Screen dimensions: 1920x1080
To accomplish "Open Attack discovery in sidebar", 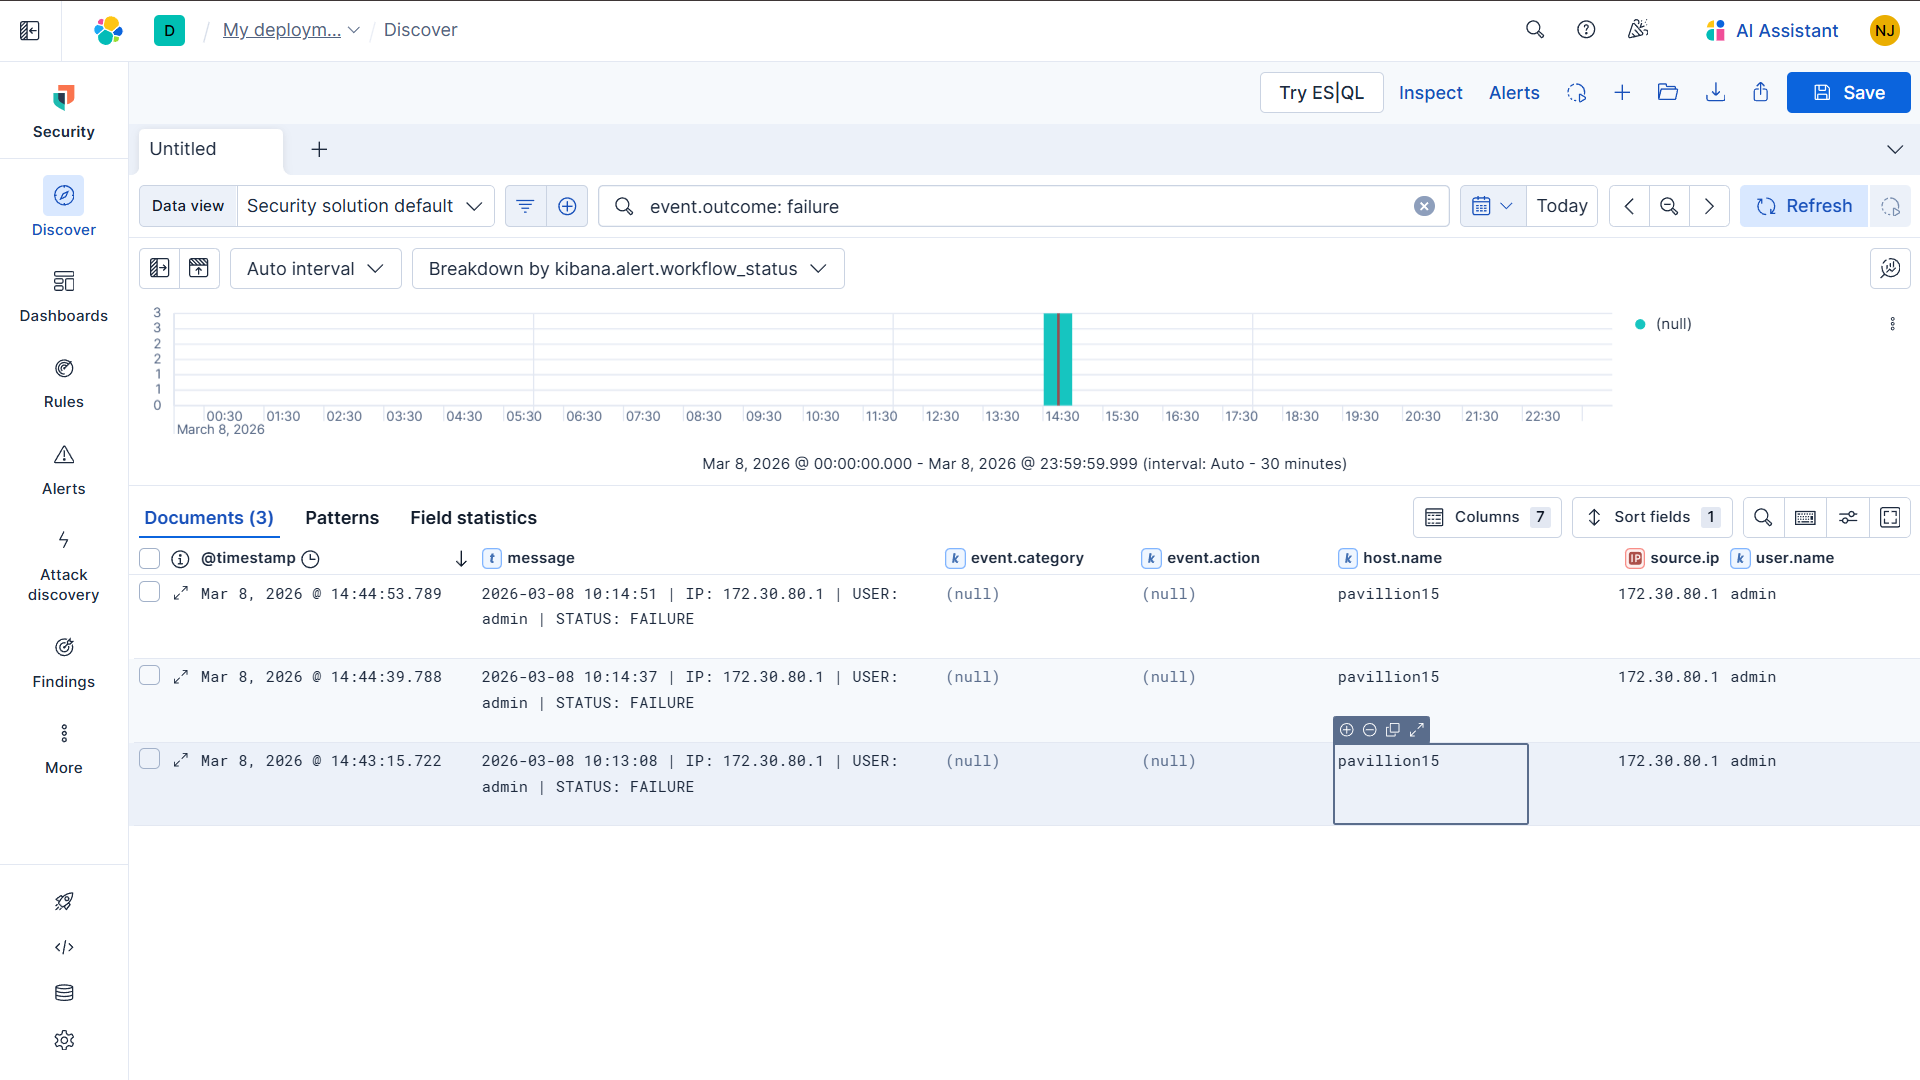I will click(63, 541).
